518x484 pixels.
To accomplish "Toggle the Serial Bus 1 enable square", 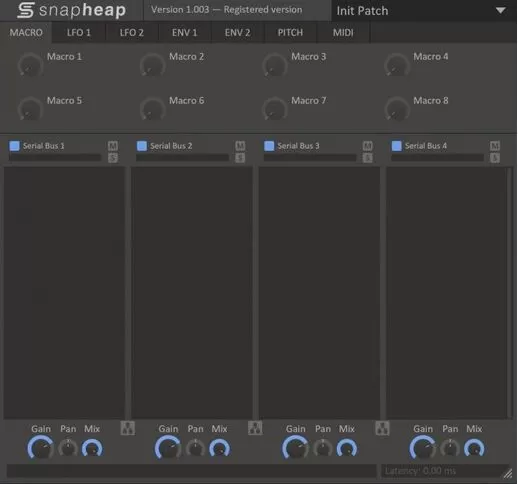I will (14, 146).
